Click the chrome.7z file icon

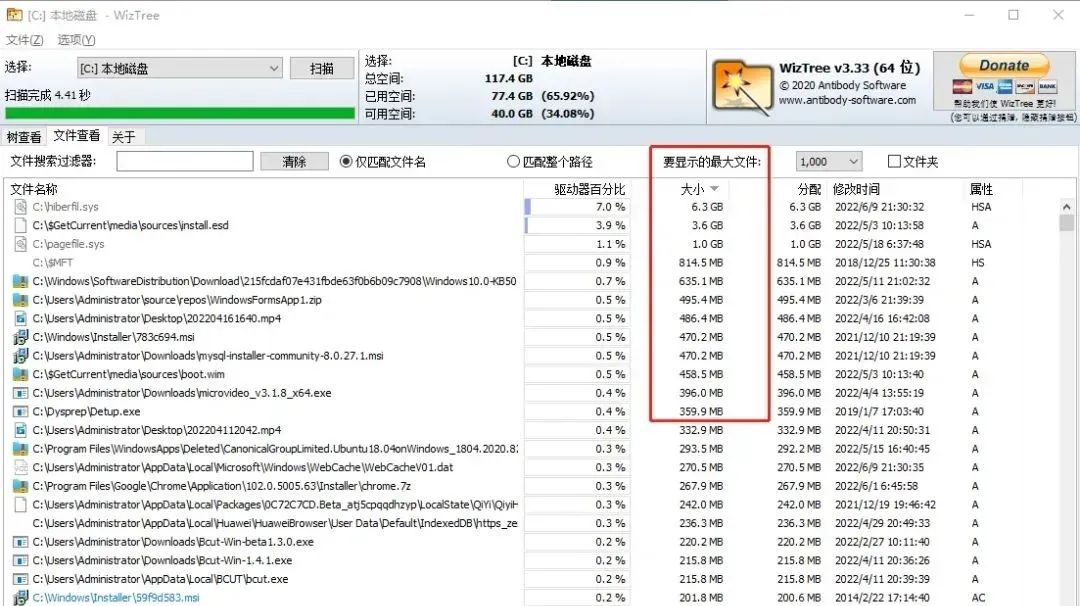(x=21, y=485)
